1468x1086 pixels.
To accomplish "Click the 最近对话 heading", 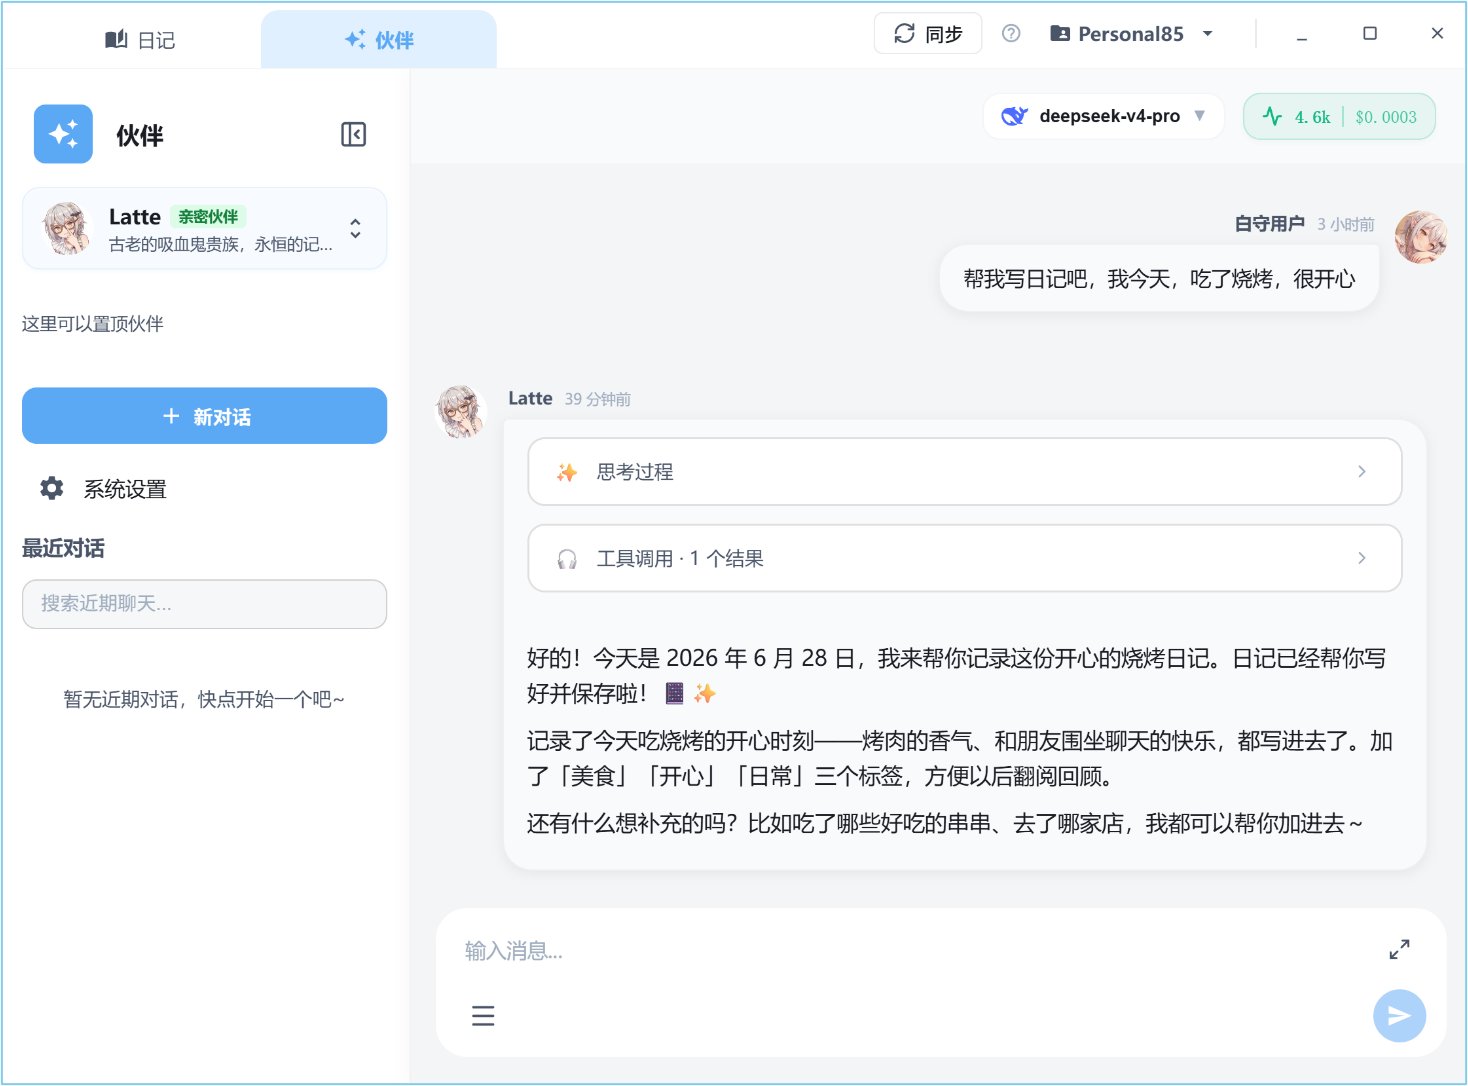I will point(63,548).
